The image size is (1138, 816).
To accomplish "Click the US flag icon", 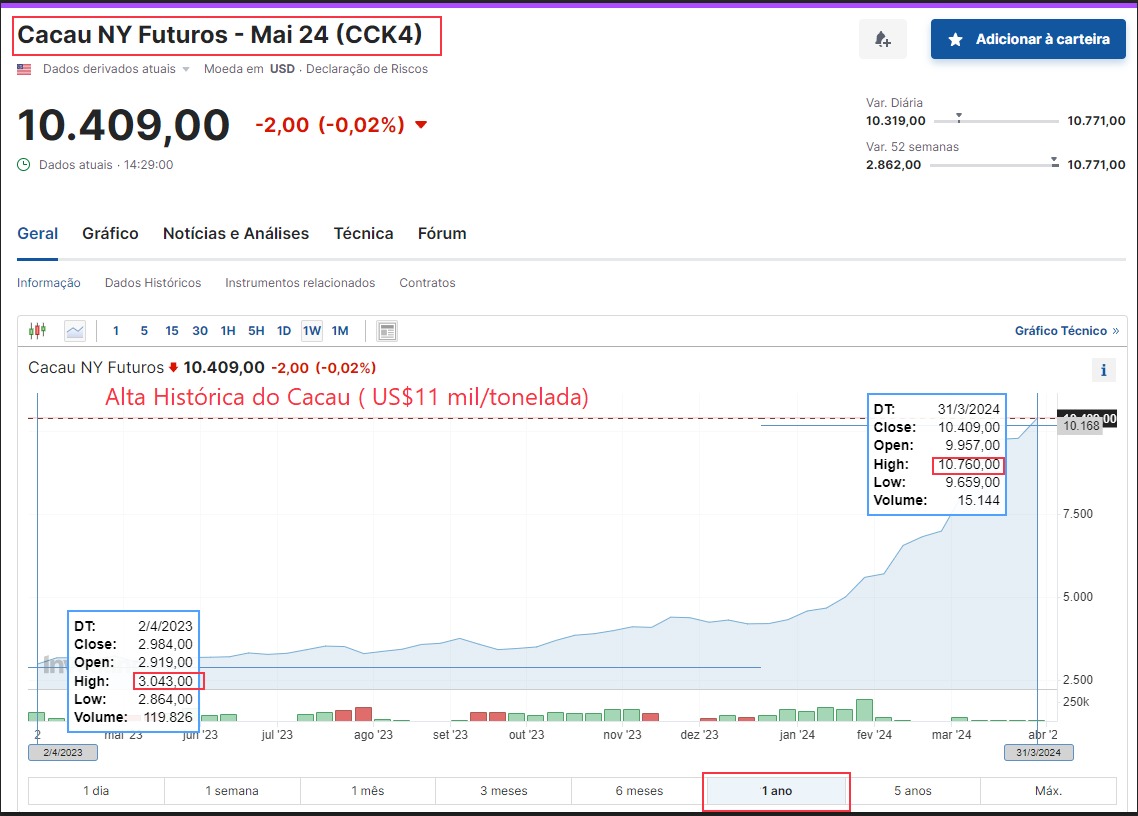I will pos(24,69).
